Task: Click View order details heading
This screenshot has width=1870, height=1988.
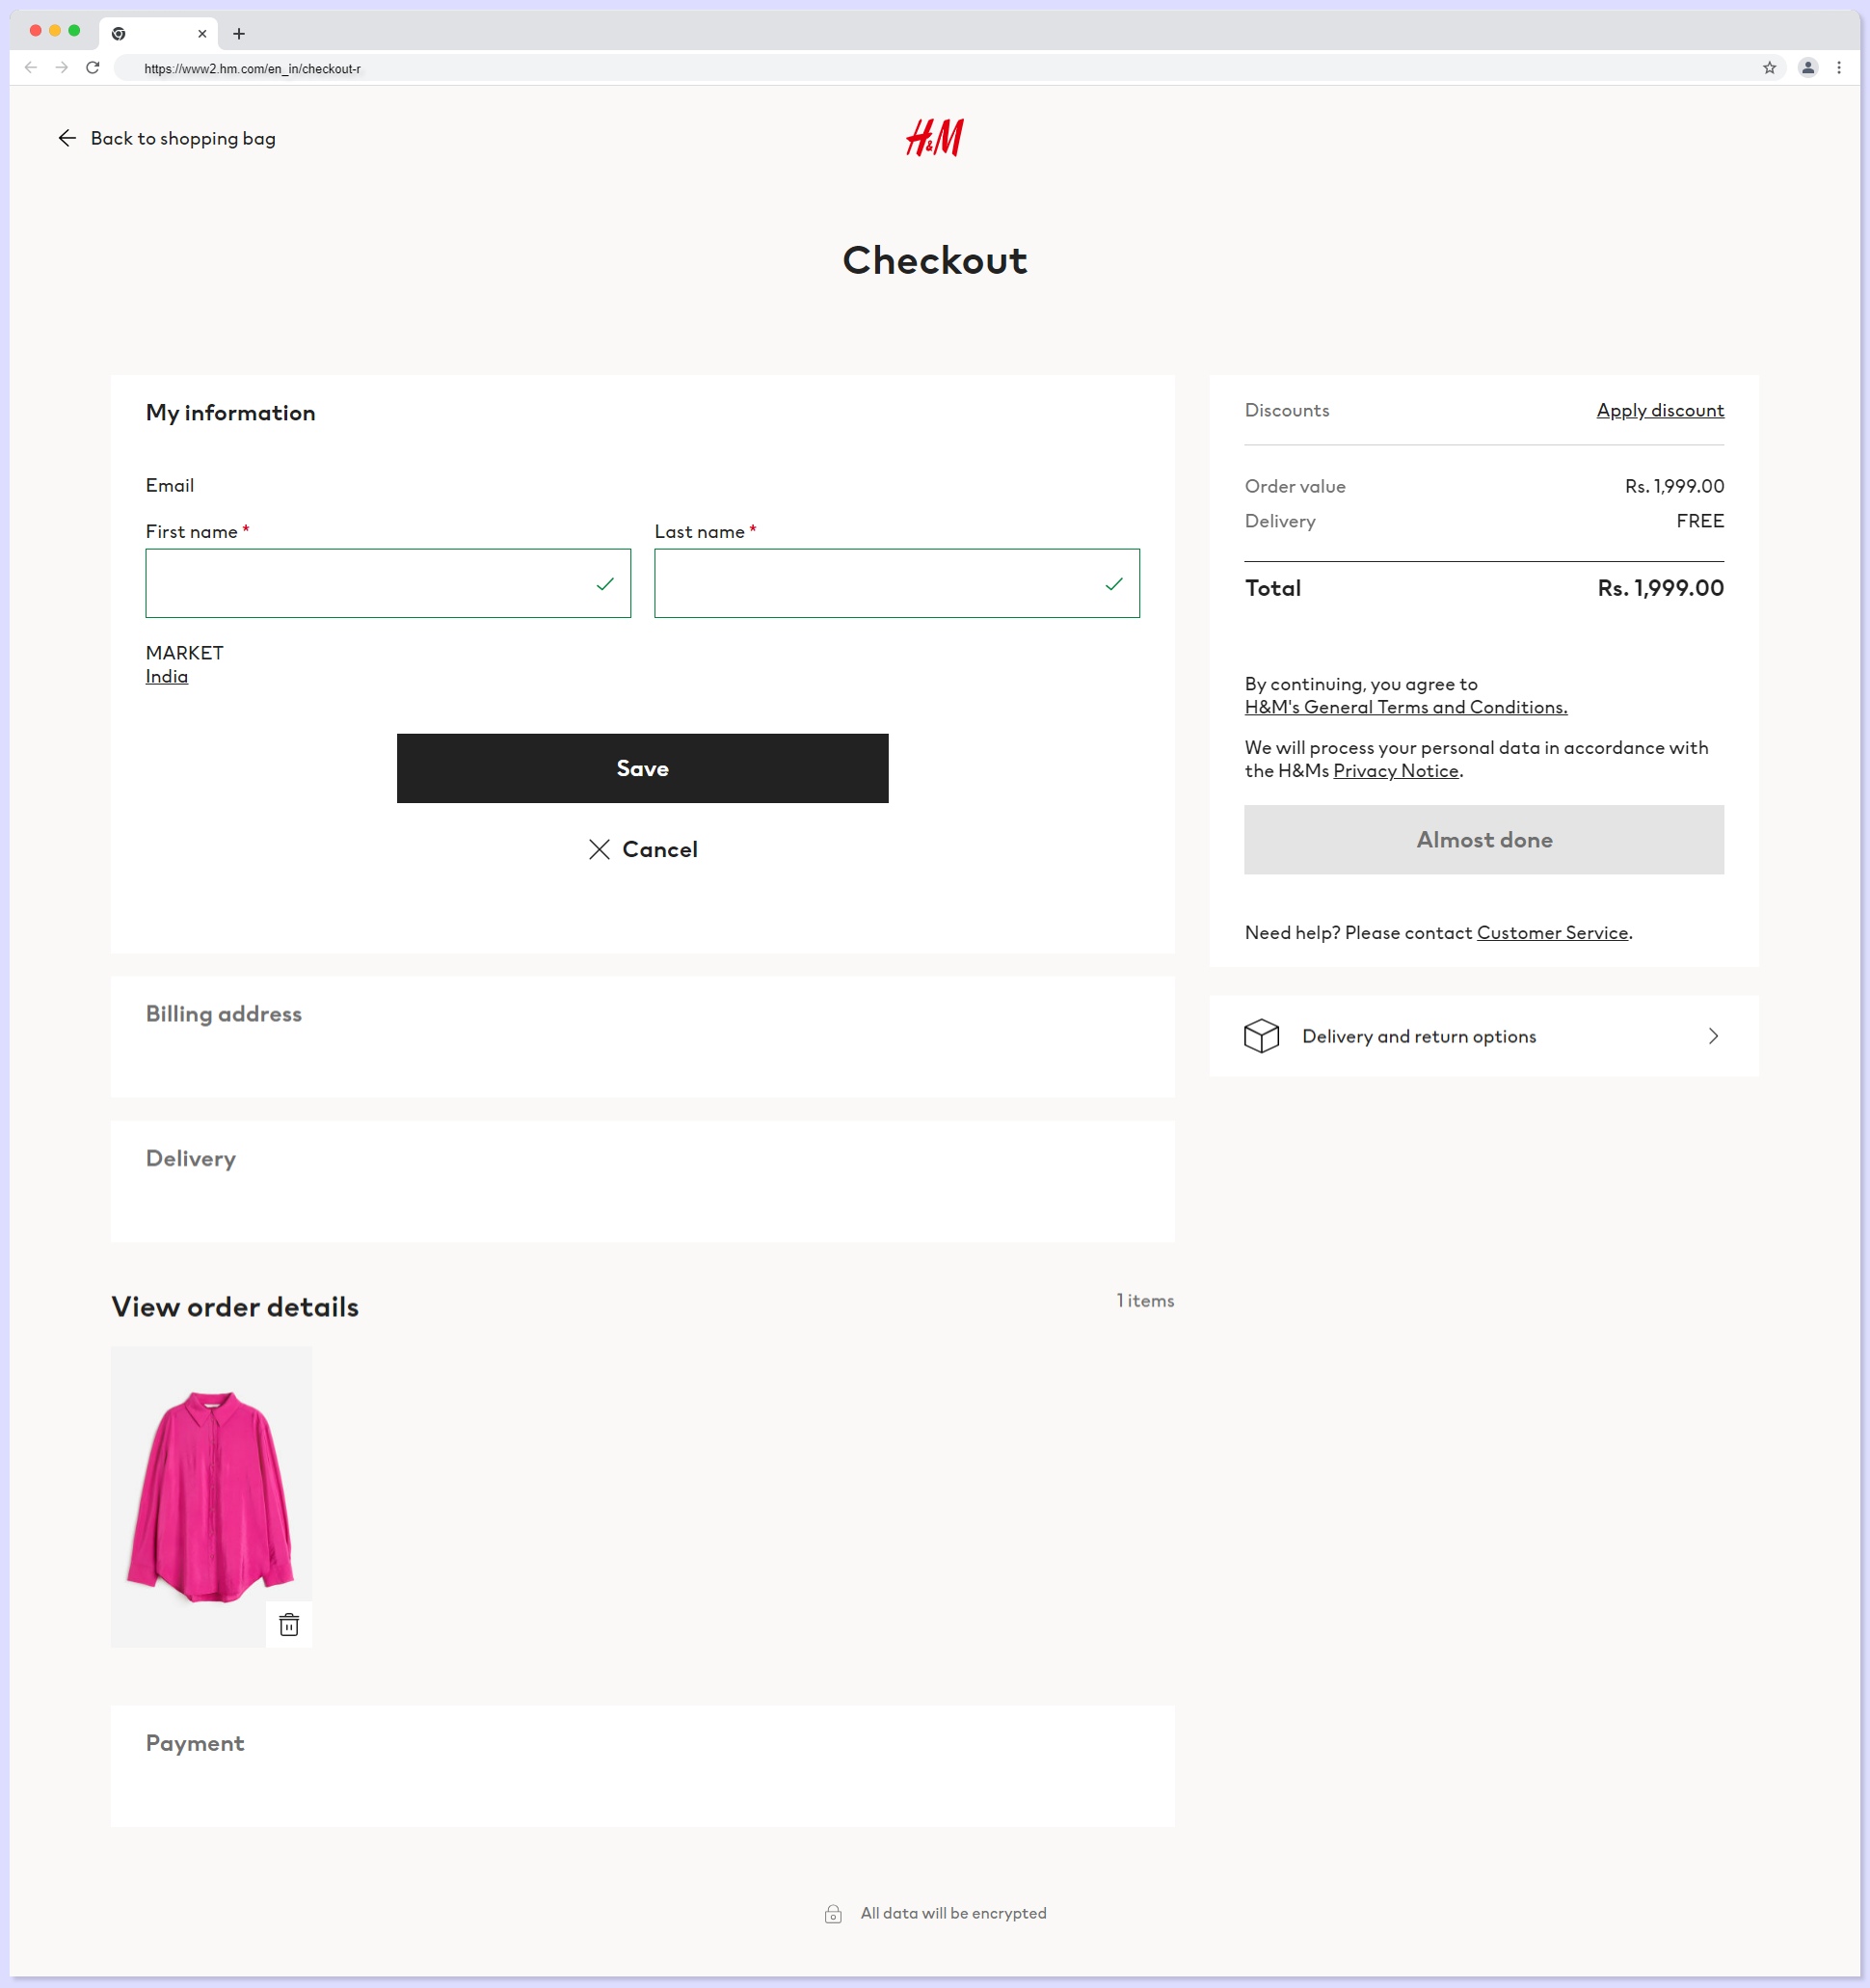Action: [235, 1306]
